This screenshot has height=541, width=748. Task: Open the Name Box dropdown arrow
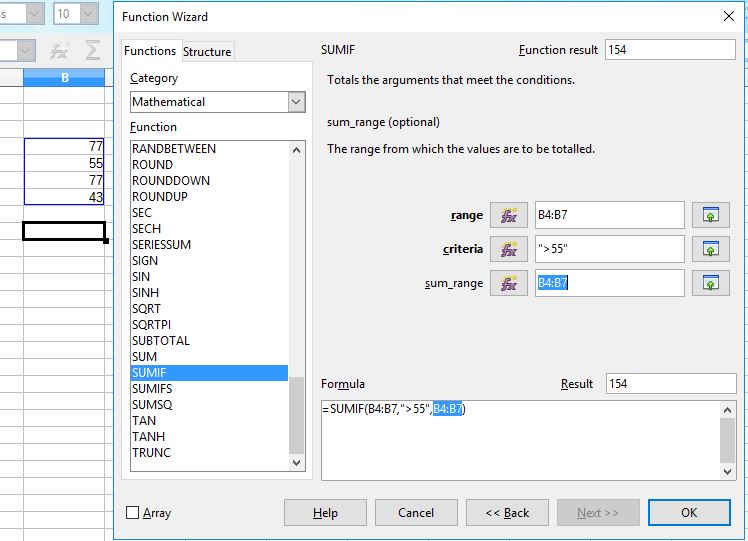26,51
